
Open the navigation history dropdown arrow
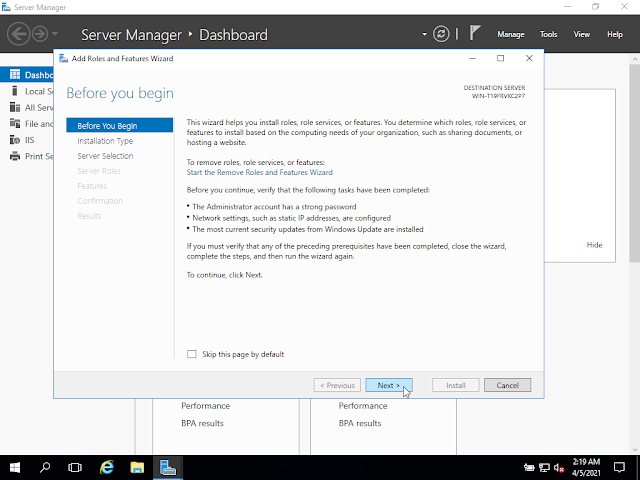click(x=55, y=34)
